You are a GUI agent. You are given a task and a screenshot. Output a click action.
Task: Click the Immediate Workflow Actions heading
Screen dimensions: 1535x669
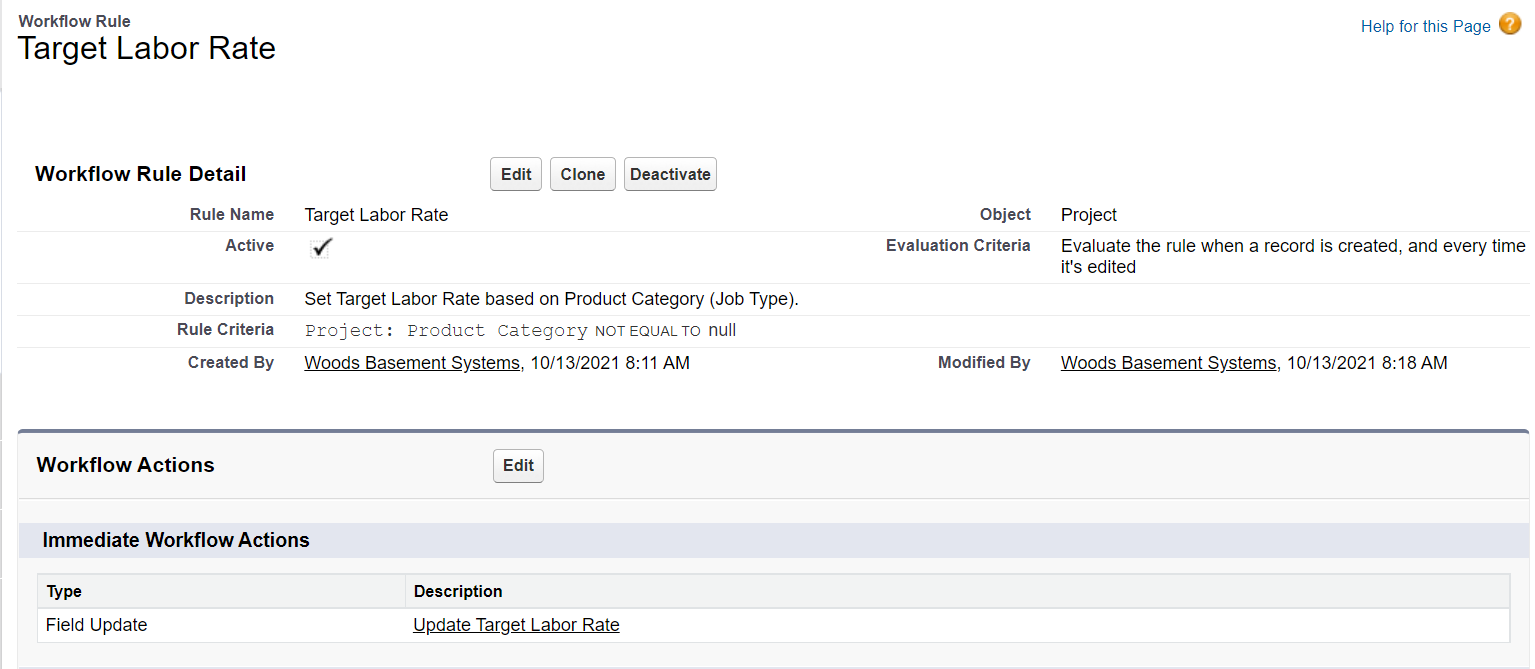click(176, 541)
